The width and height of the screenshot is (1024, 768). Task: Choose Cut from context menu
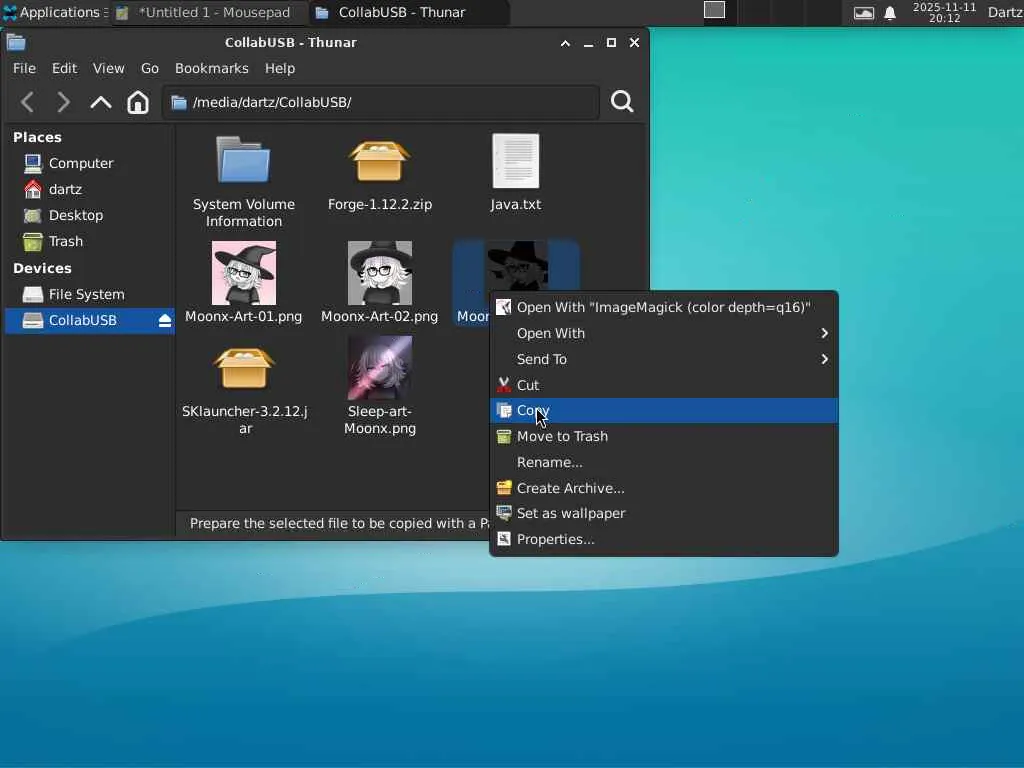[x=664, y=385]
